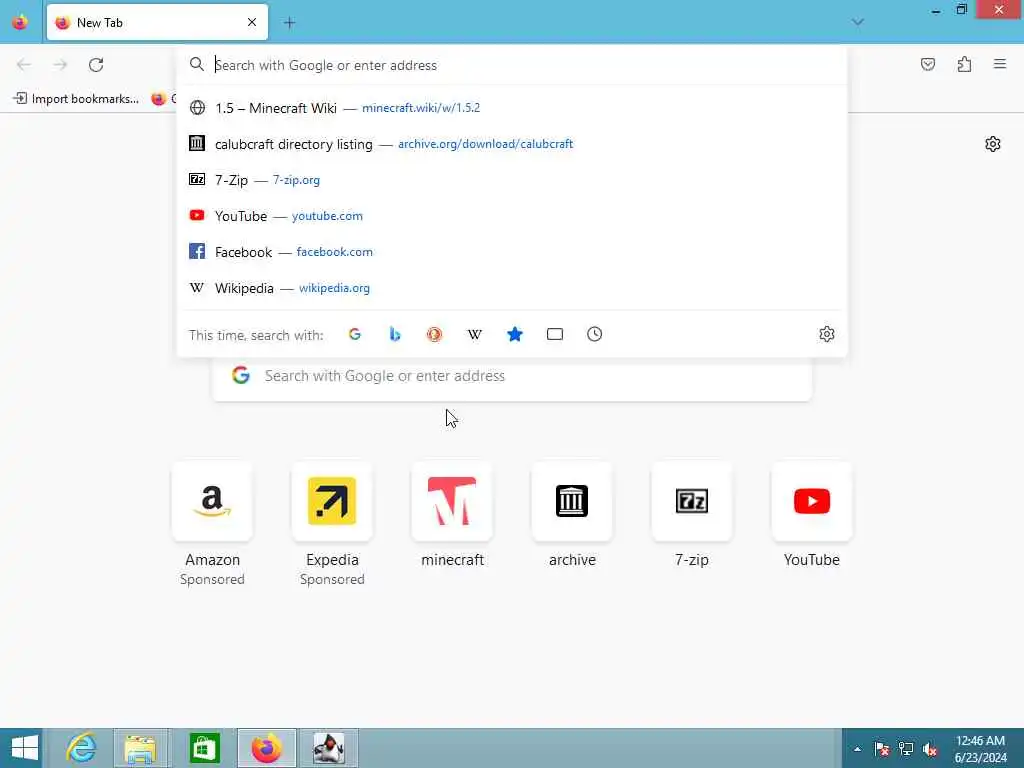Click Import bookmarks in bookmarks toolbar
This screenshot has height=768, width=1024.
(76, 99)
